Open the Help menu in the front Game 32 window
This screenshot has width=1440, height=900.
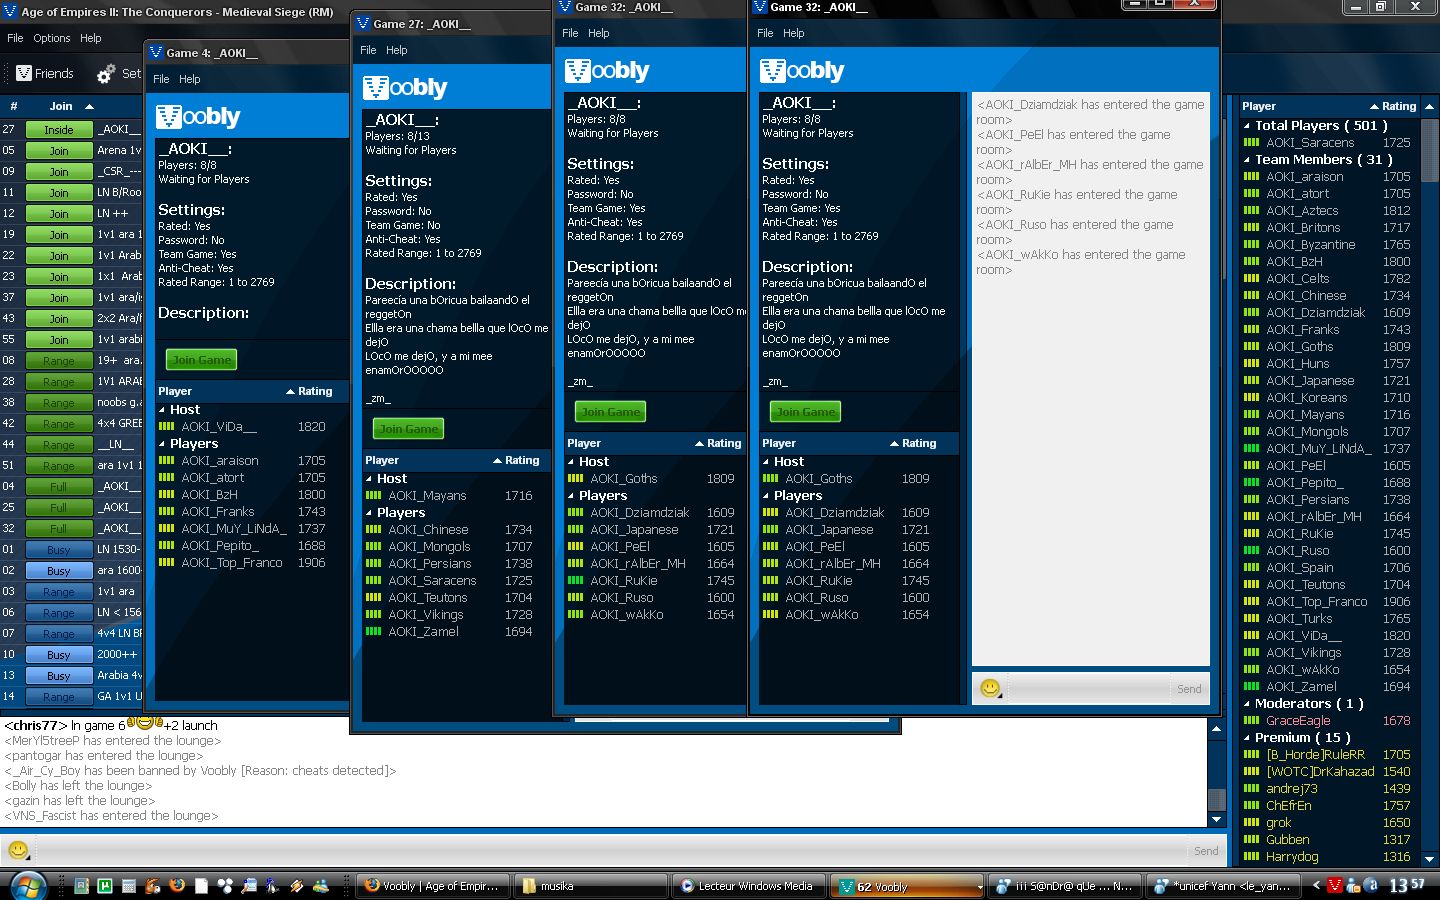pyautogui.click(x=793, y=33)
